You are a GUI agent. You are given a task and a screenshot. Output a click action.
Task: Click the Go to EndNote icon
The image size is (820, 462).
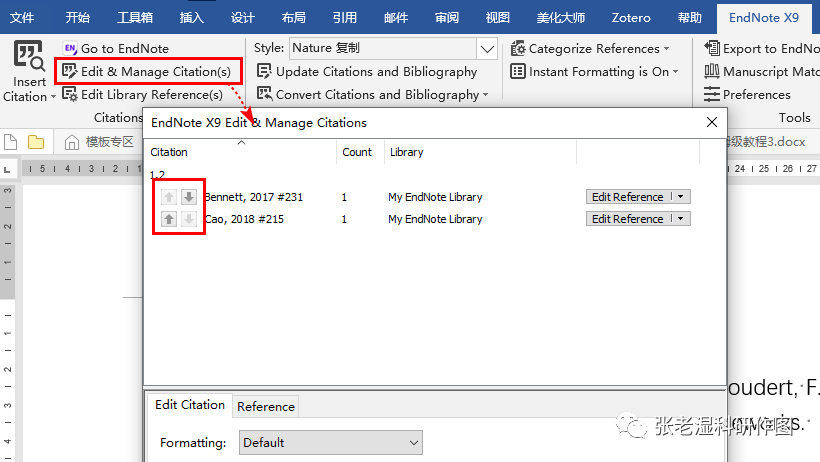(70, 48)
